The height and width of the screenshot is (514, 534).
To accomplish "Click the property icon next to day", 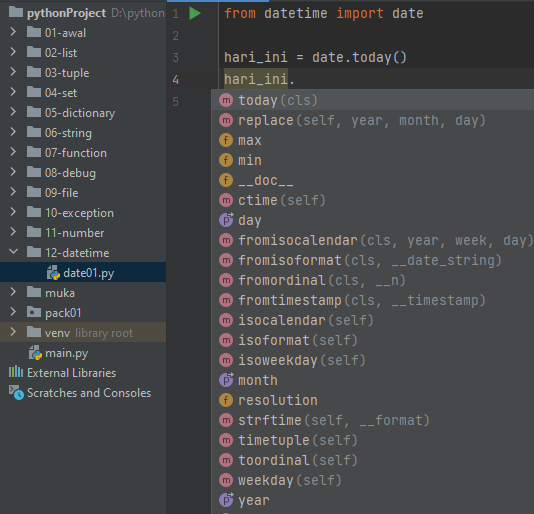I will 226,220.
